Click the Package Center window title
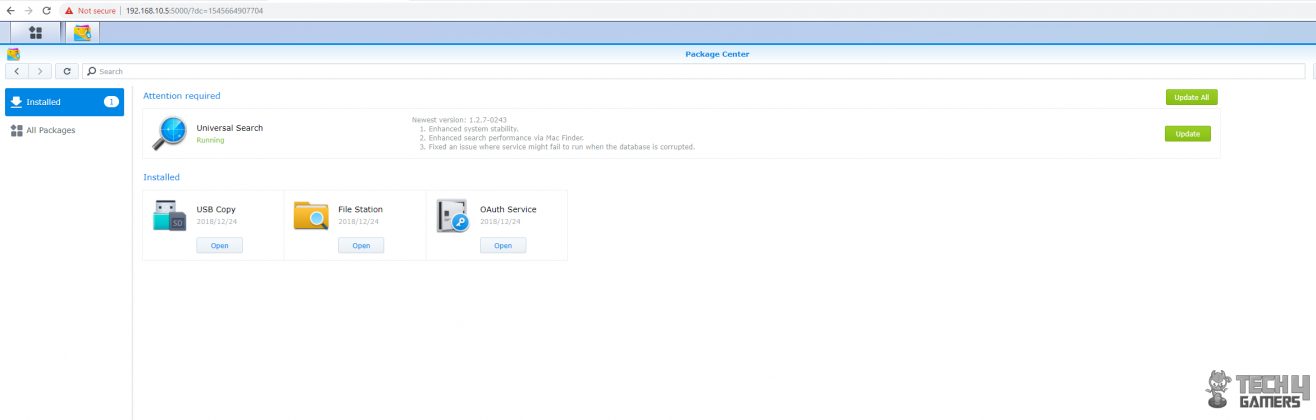Screen dimensions: 1316x420 [717, 54]
